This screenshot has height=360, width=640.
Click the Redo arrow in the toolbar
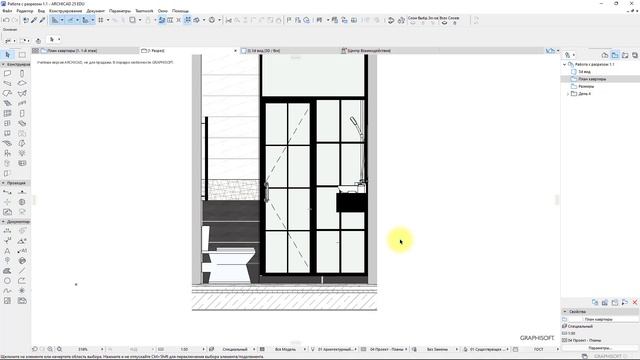15,20
